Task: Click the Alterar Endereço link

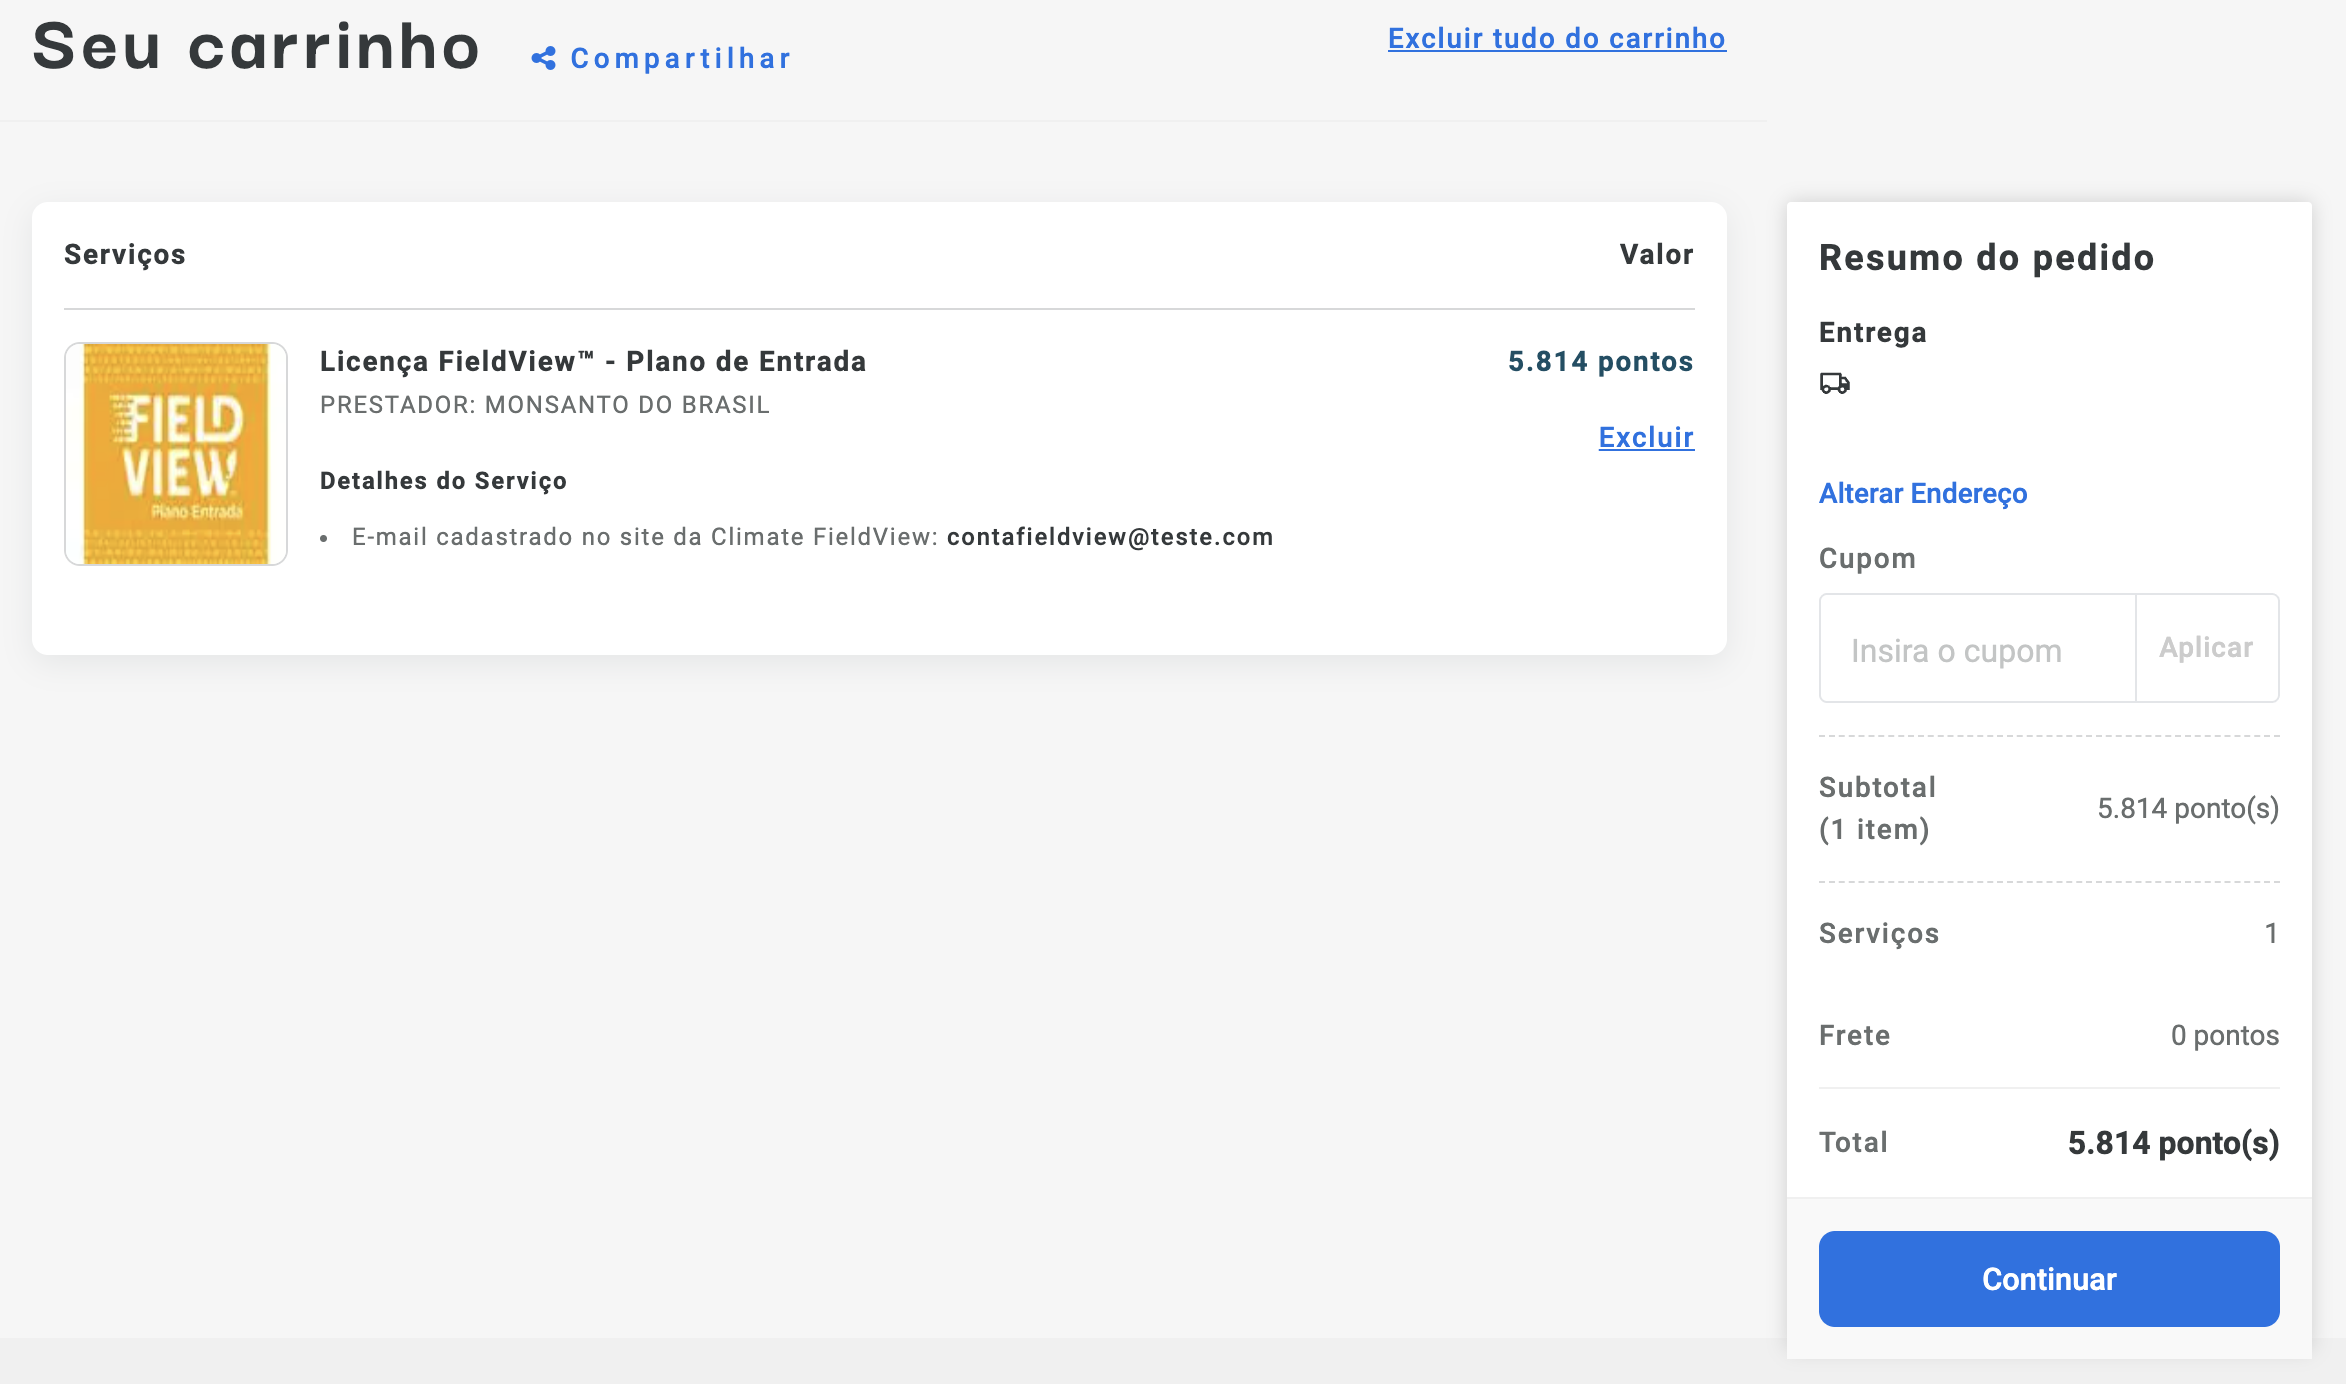Action: point(1922,493)
